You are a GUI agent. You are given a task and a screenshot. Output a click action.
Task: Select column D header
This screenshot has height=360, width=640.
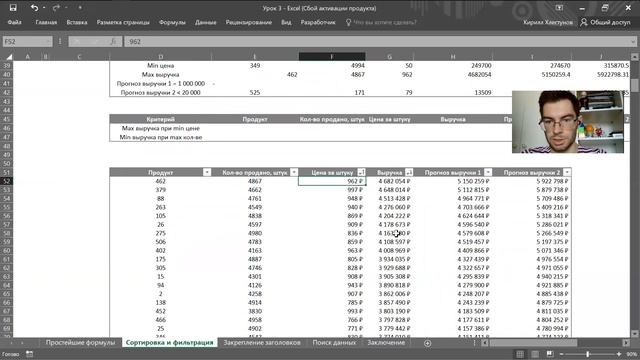160,57
